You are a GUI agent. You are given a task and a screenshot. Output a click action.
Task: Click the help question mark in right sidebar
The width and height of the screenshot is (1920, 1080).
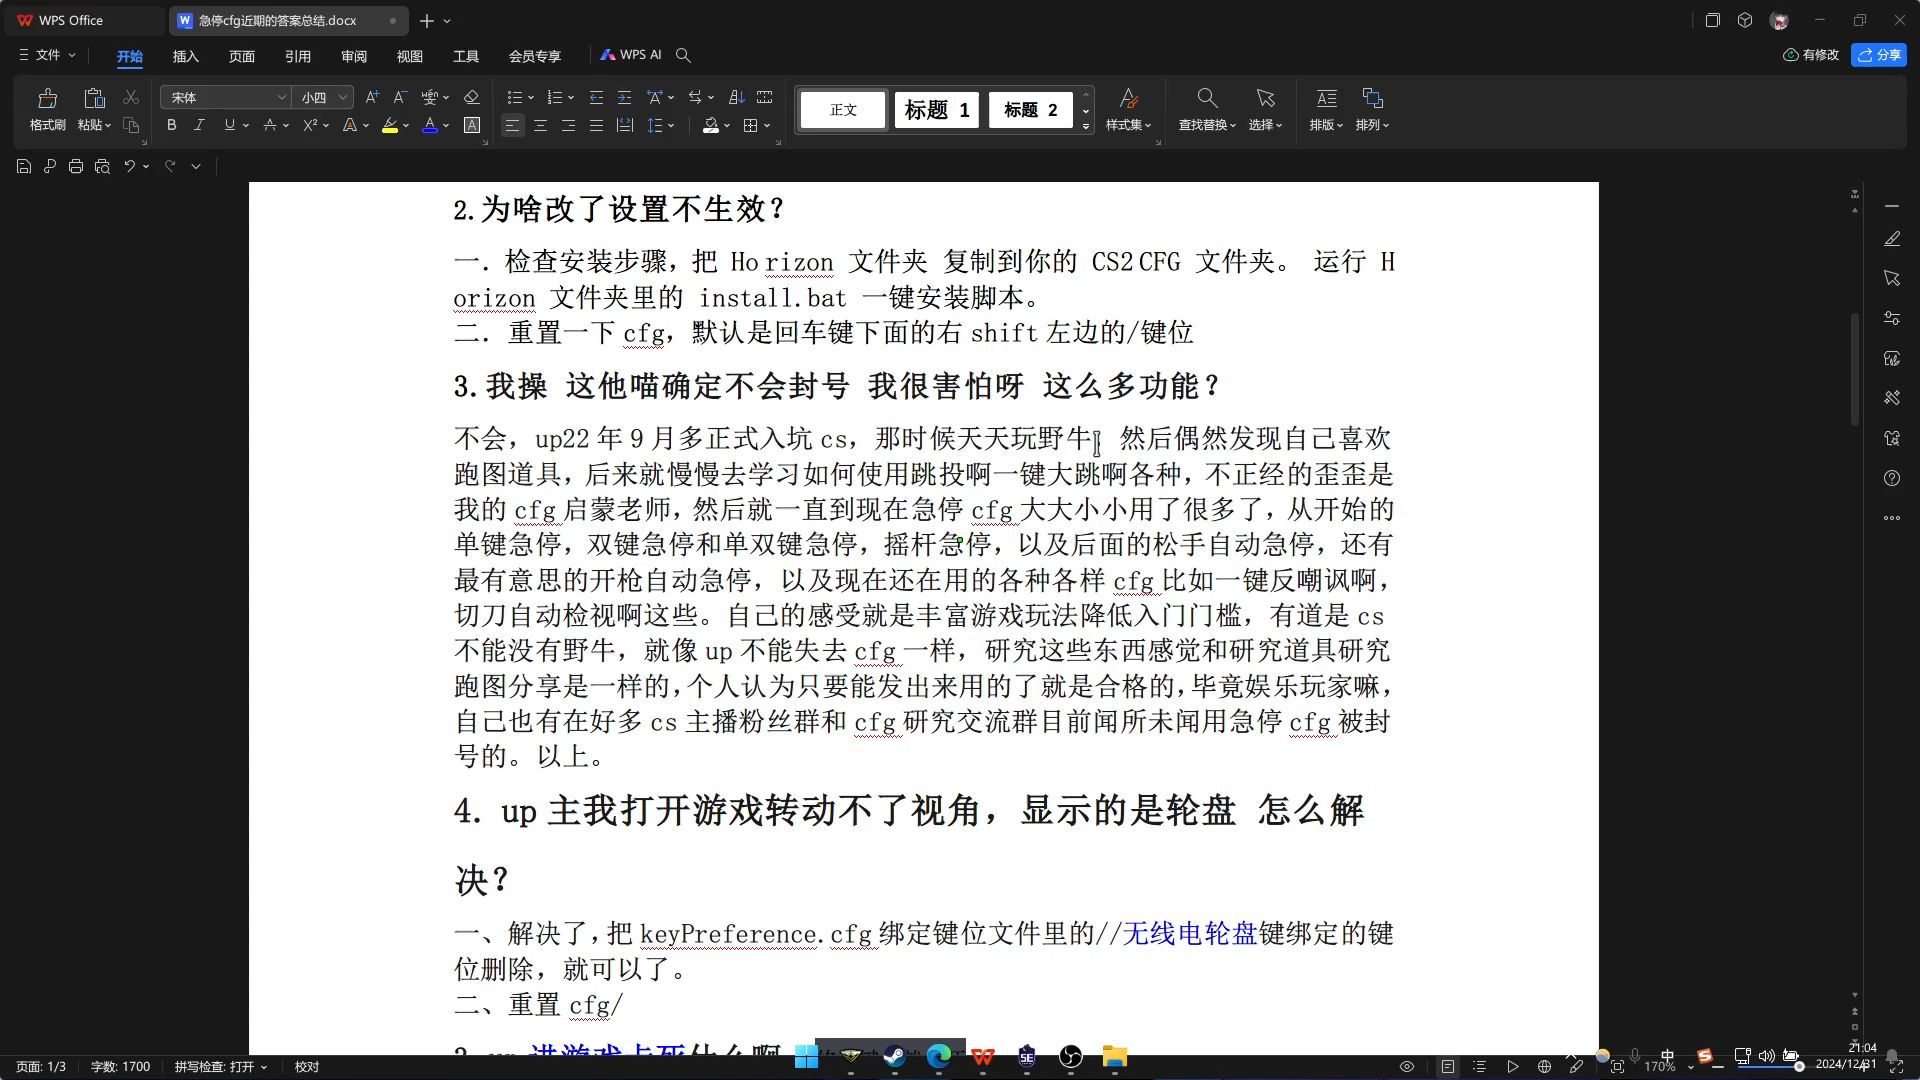coord(1892,478)
